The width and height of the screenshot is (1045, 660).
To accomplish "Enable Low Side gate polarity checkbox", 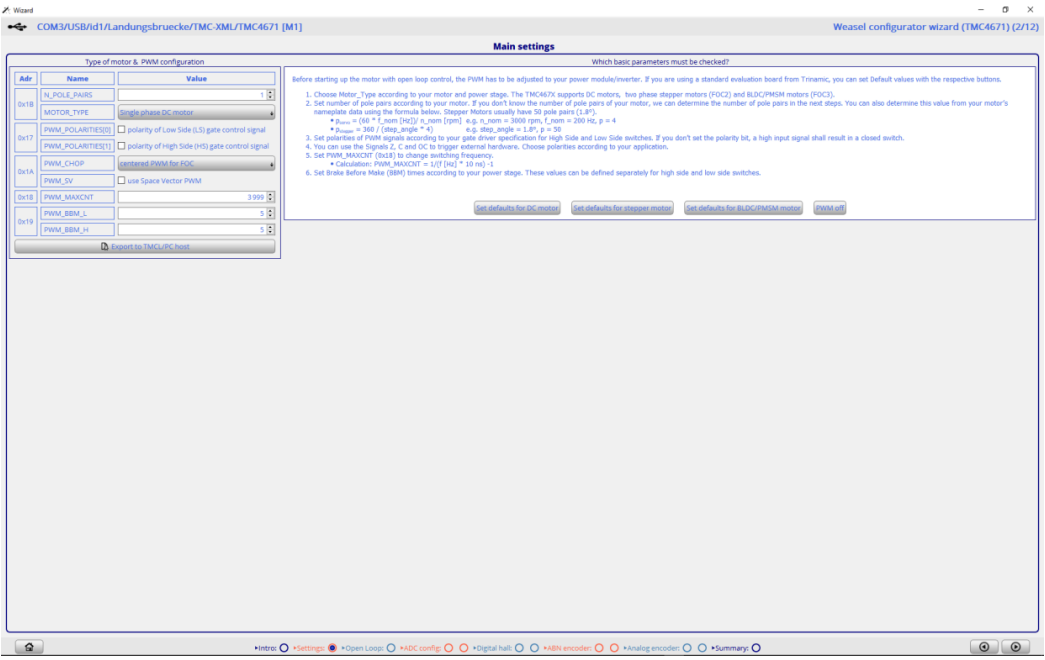I will click(x=122, y=130).
